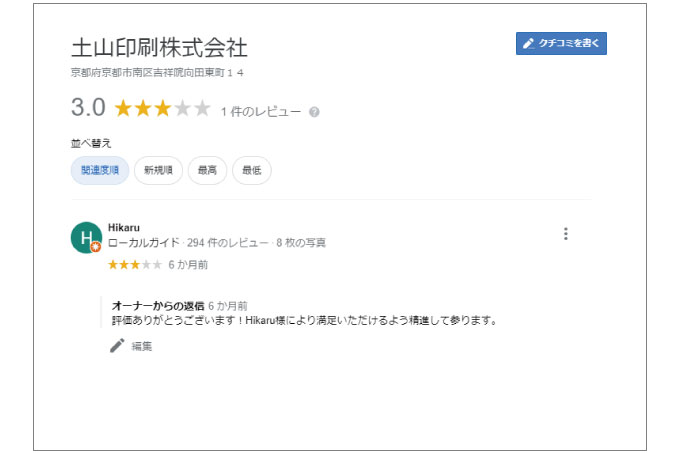Screen dimensions: 680x453
Task: Select the 関連度順 sort chip
Action: (x=100, y=170)
